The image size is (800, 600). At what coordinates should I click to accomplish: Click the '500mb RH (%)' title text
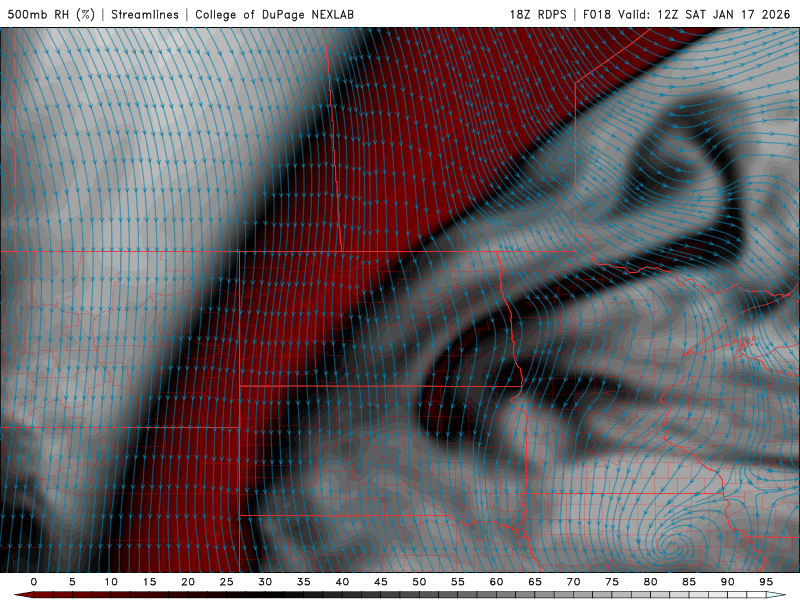coord(51,14)
